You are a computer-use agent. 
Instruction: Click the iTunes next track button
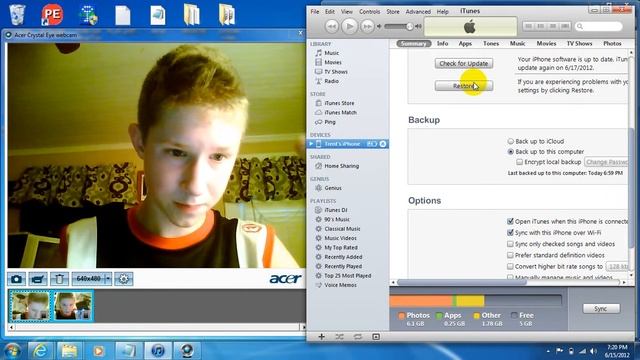tap(367, 27)
